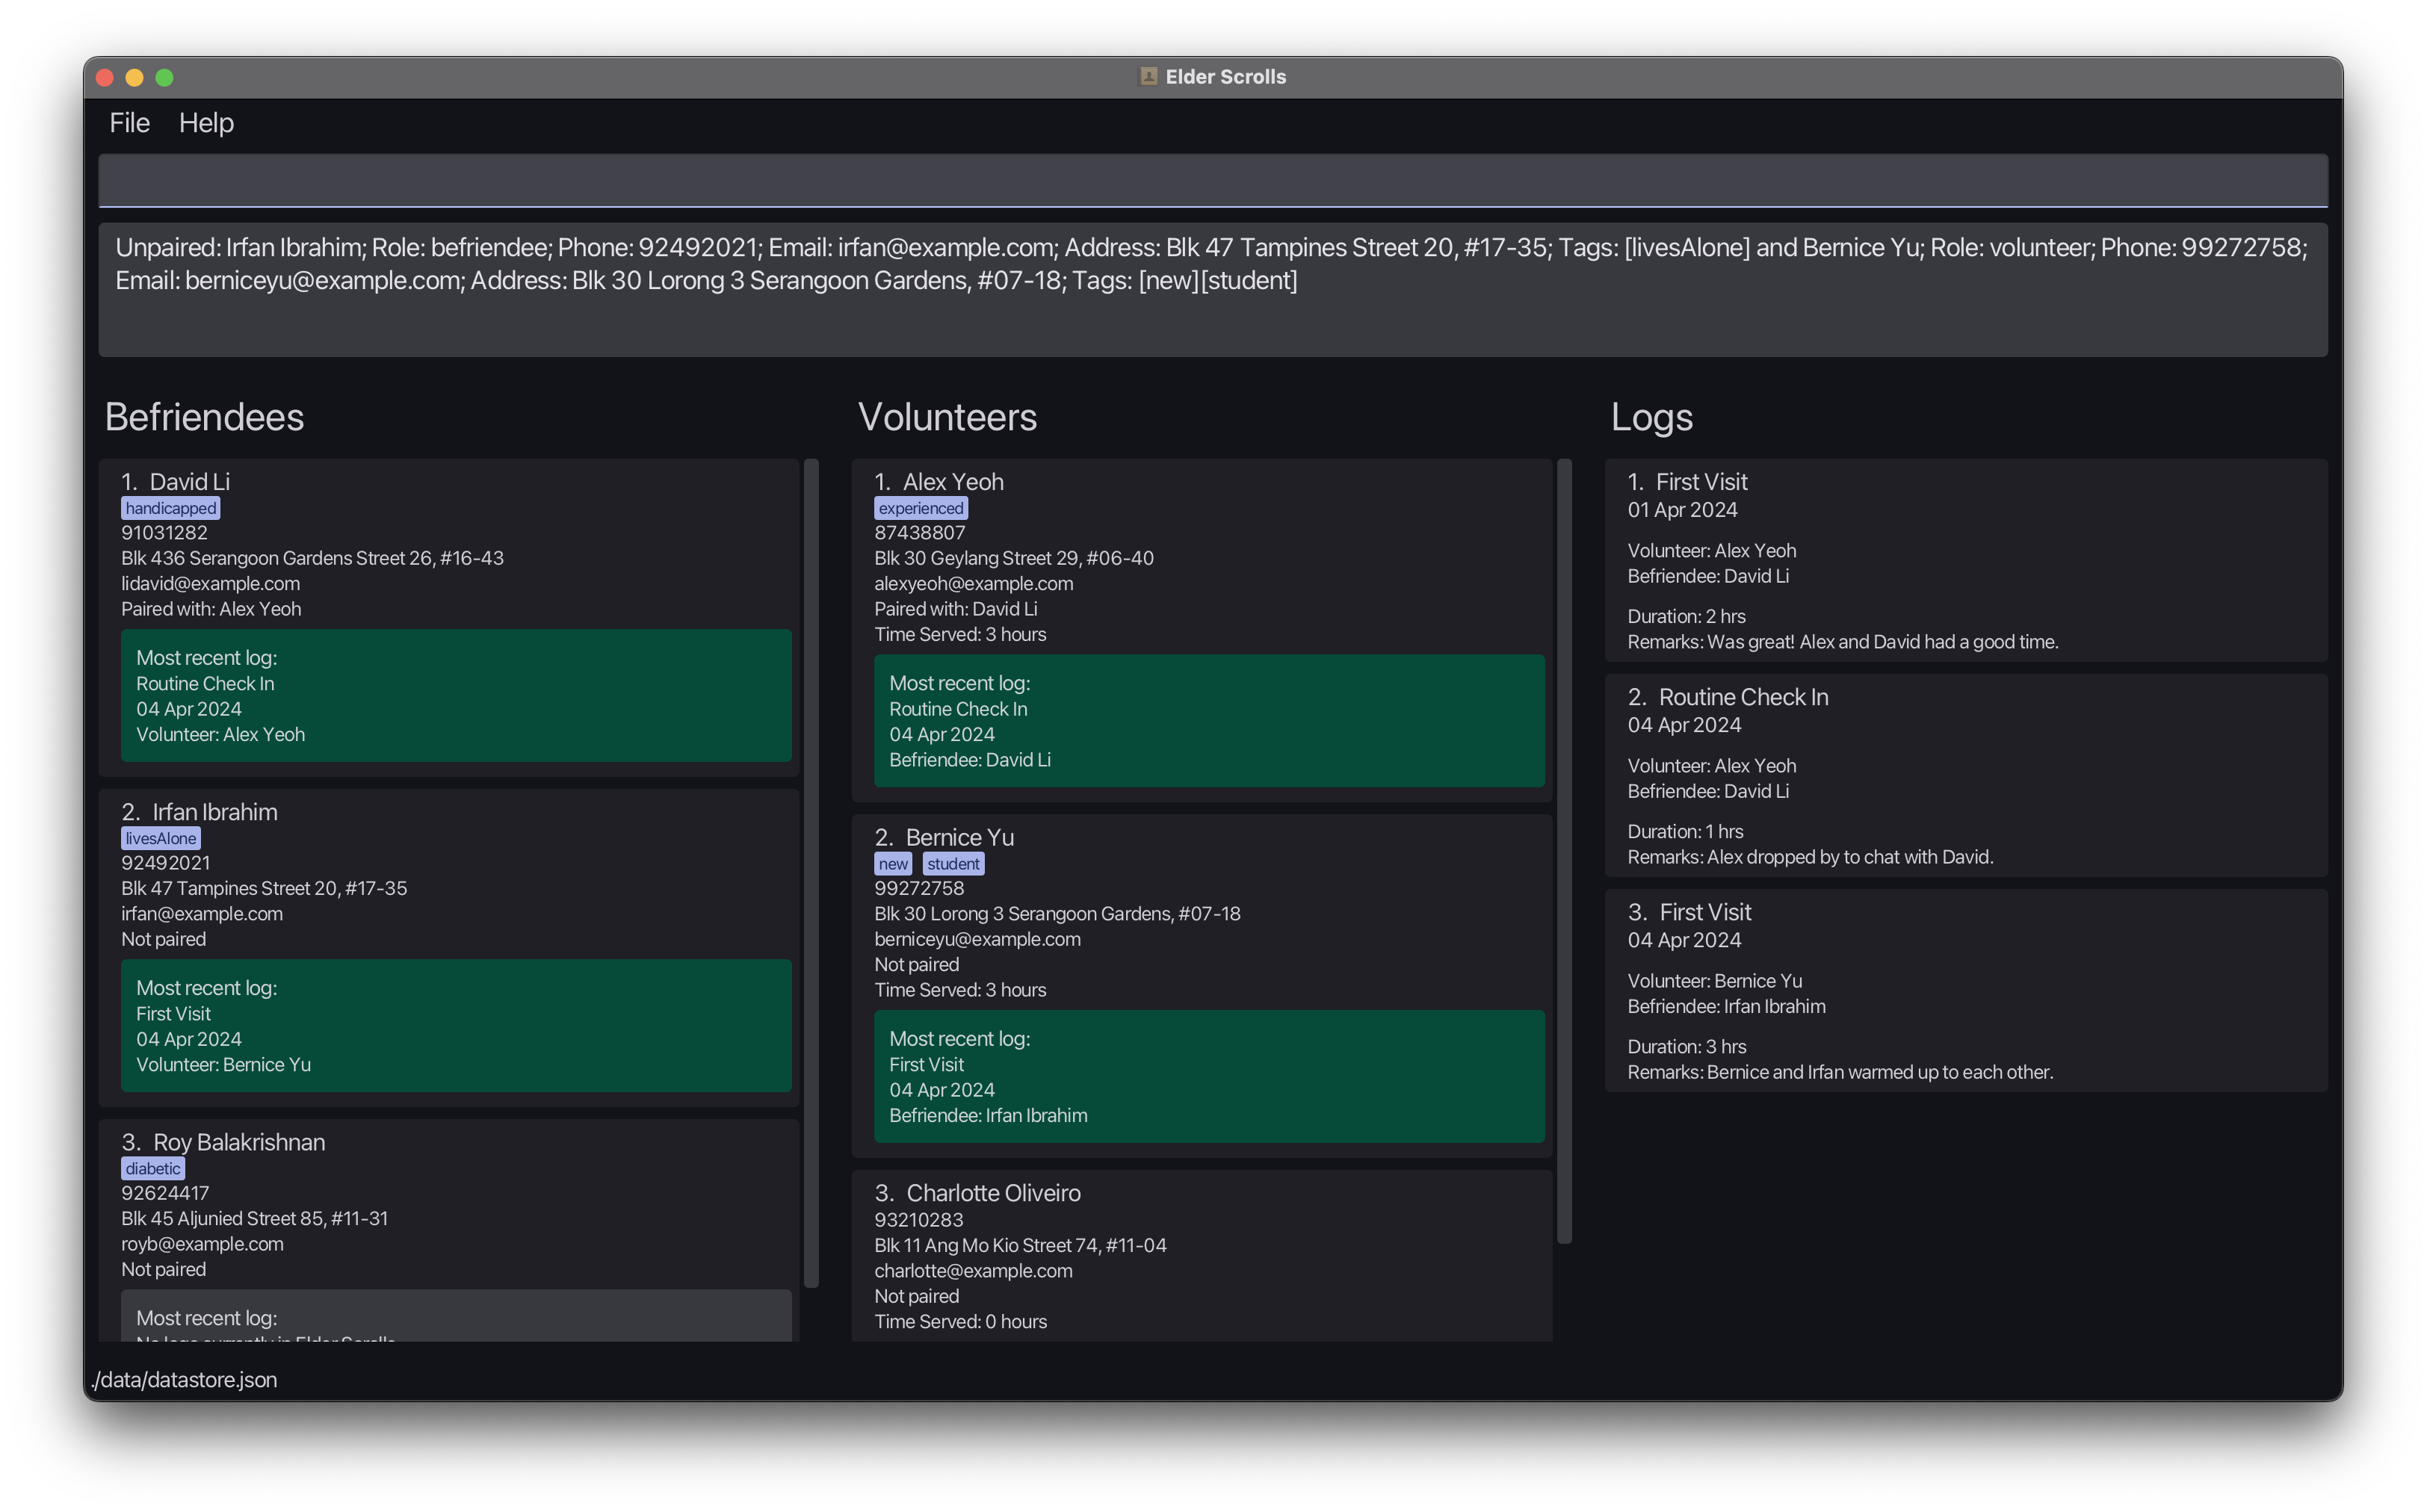Click the livesAlone tag on Irfan Ibrahim
This screenshot has height=1512, width=2427.
(x=160, y=838)
